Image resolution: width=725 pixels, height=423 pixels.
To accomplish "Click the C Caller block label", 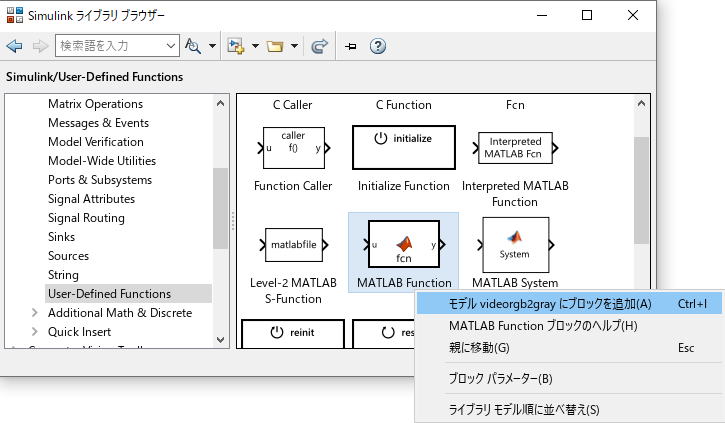I will [293, 105].
